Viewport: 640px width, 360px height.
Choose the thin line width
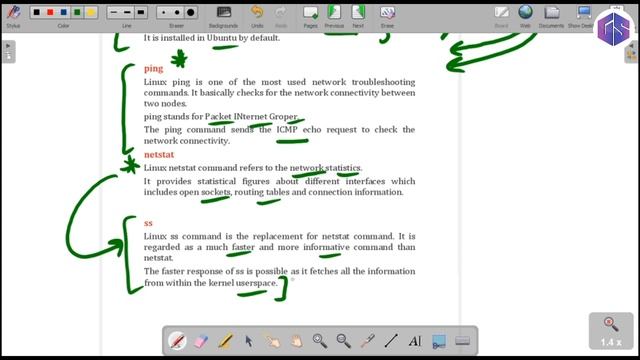click(x=114, y=12)
